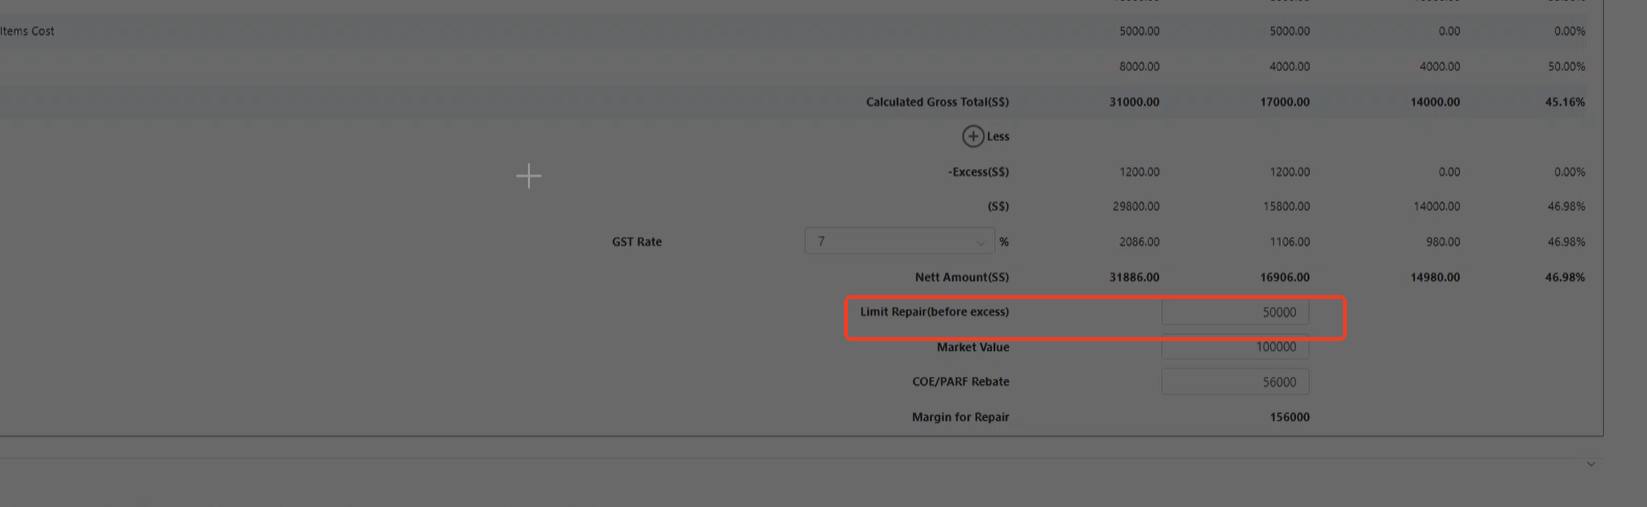This screenshot has height=507, width=1647.
Task: Click the Margin for Repair value 156000
Action: (1289, 417)
